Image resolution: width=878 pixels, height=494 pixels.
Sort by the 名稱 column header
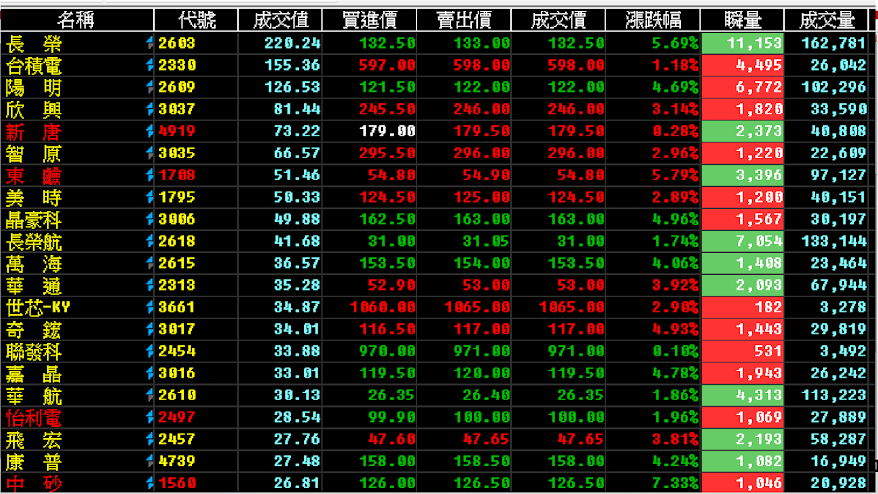tap(77, 21)
